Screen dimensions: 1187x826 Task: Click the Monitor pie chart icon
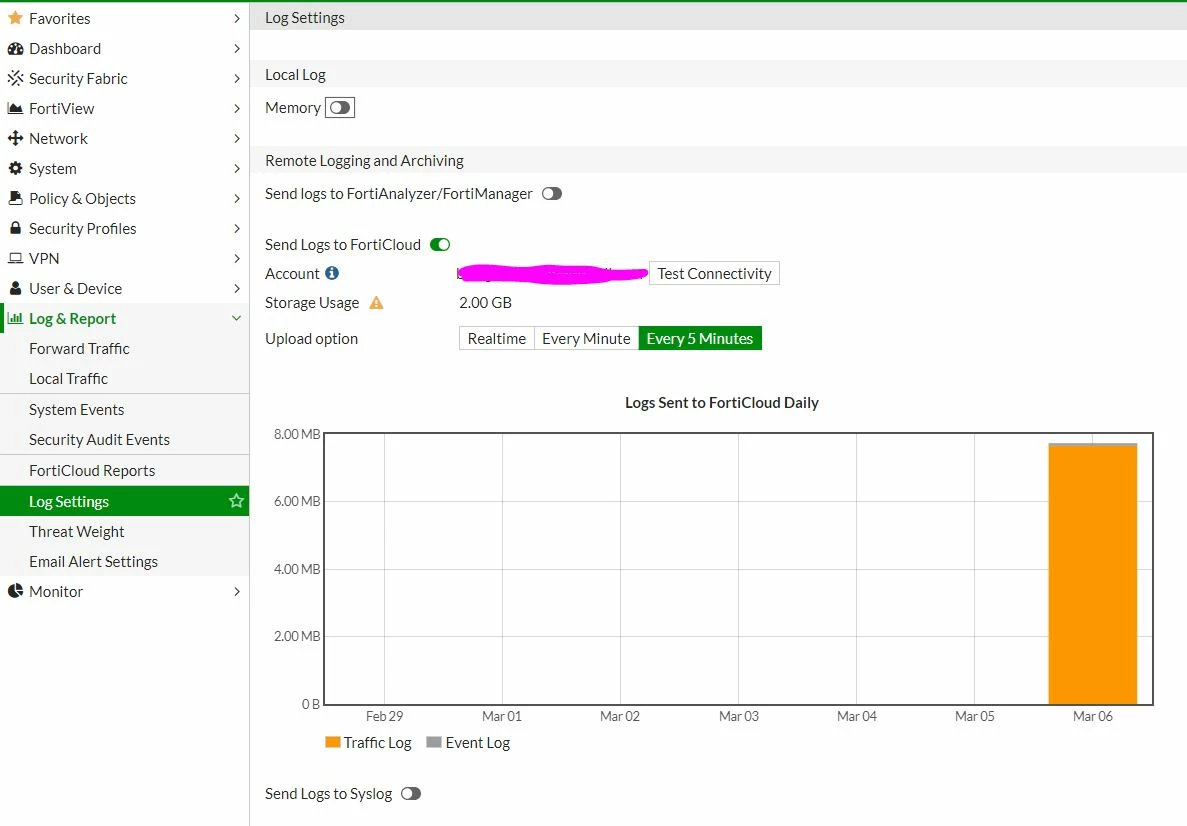[15, 591]
